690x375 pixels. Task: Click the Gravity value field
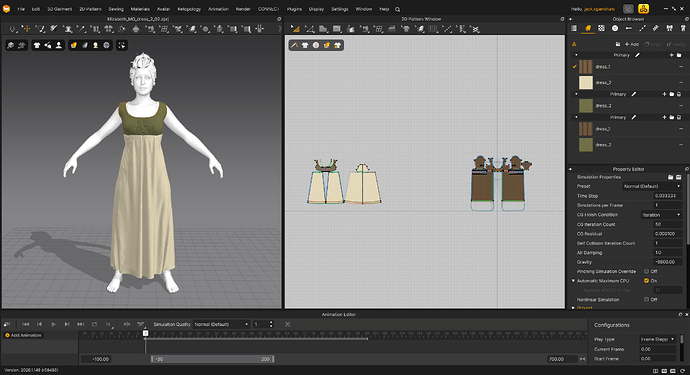pos(667,262)
